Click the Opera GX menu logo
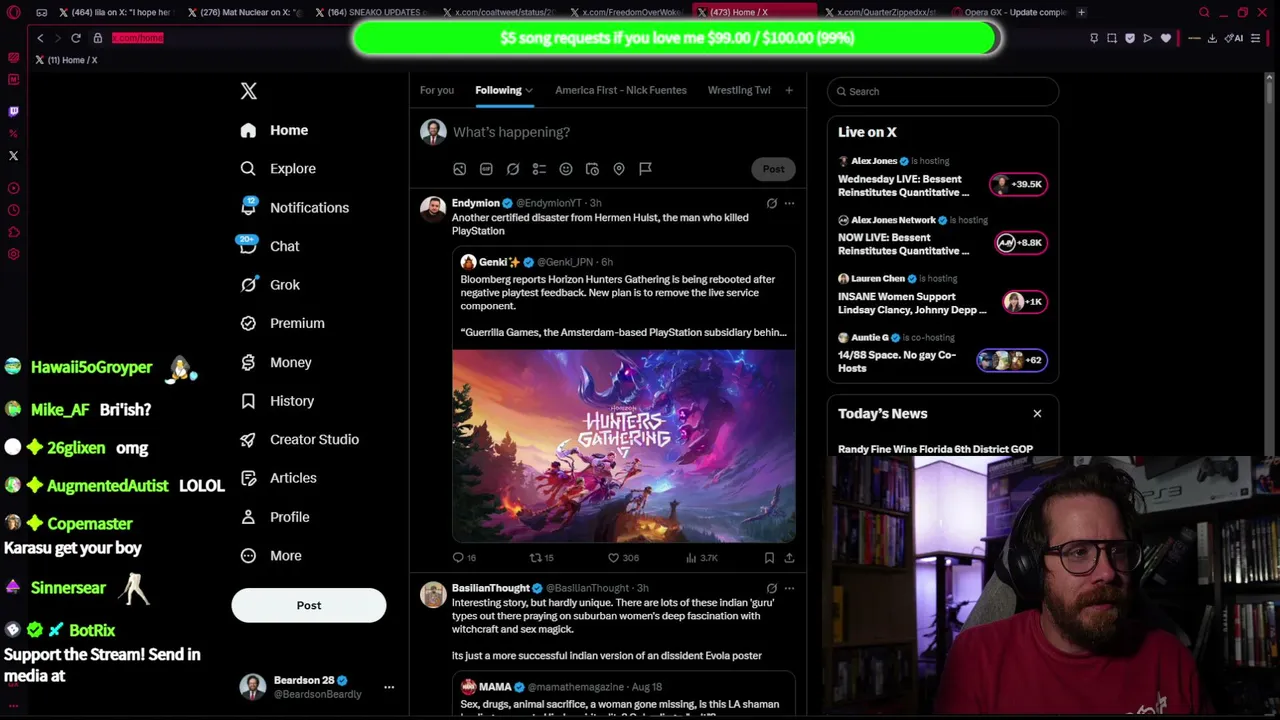This screenshot has width=1280, height=720. point(13,12)
